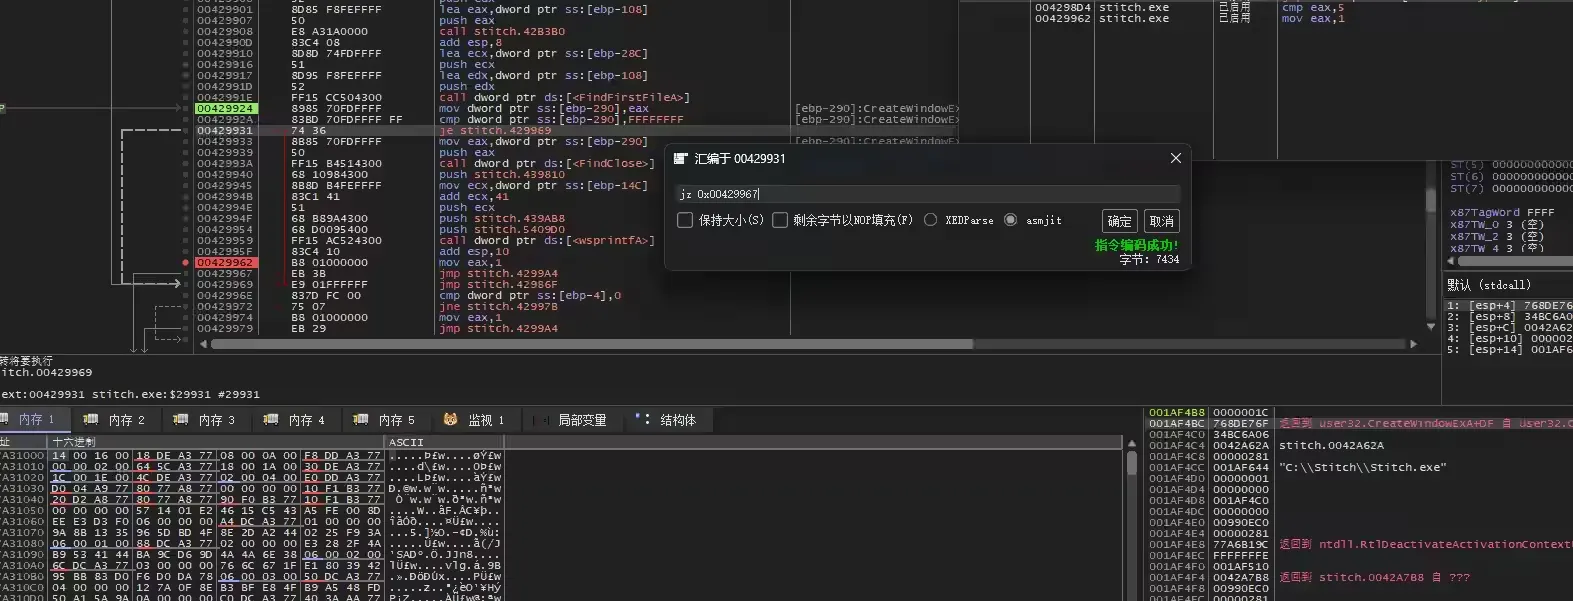Open the 监视 1 watch tab
This screenshot has width=1573, height=601.
(x=474, y=420)
